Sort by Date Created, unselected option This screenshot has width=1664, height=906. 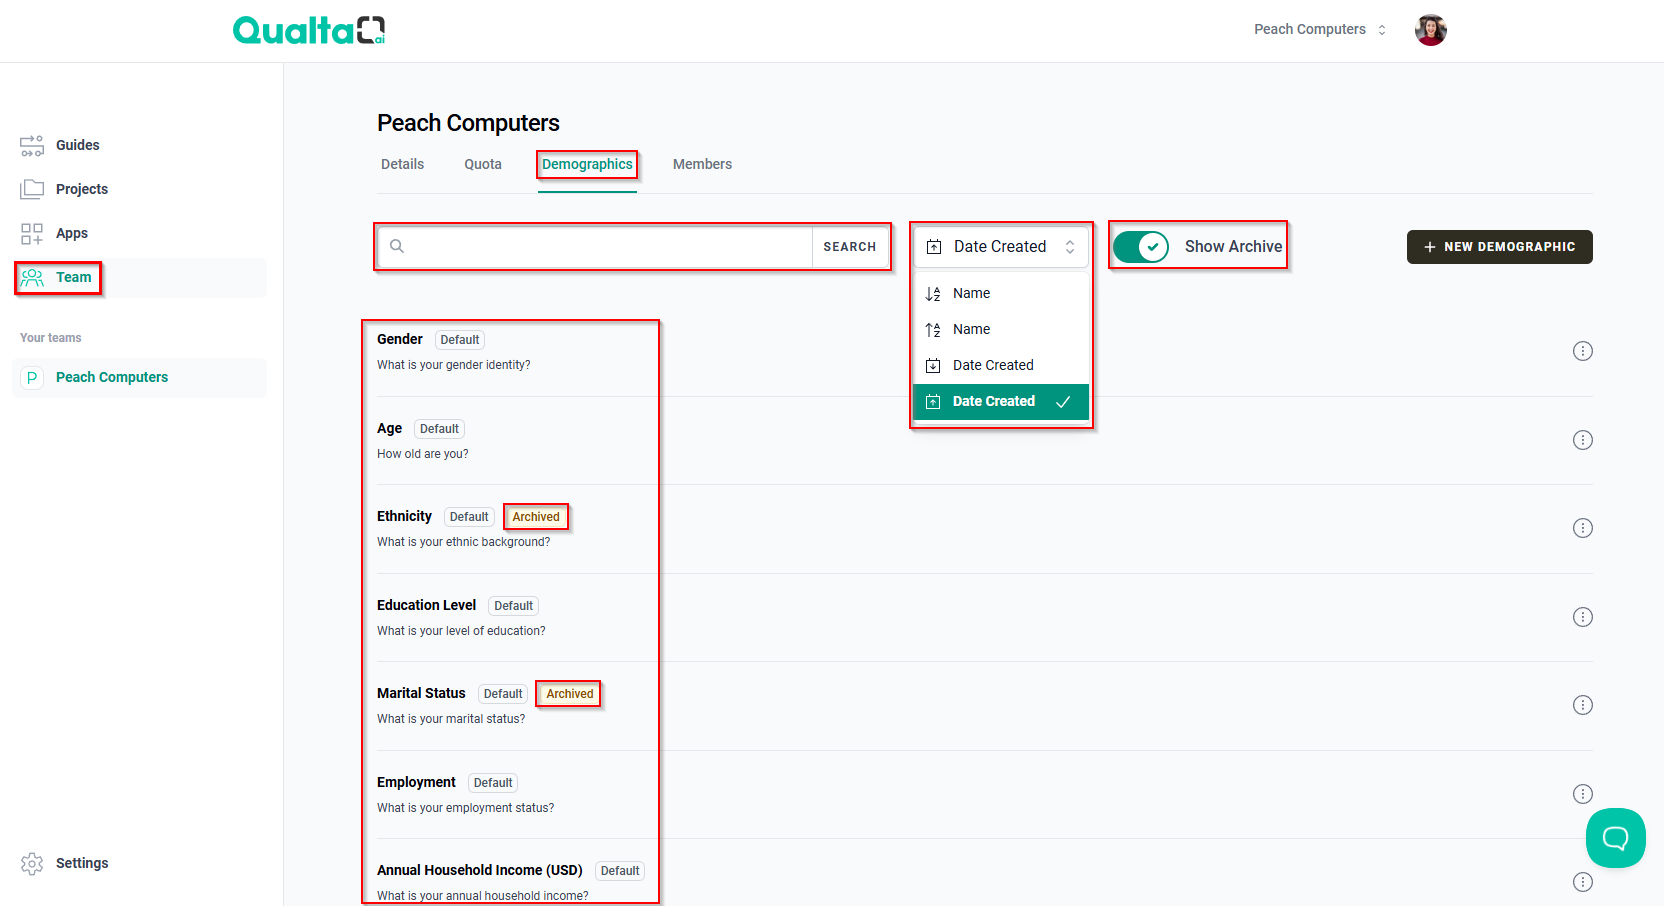(x=1001, y=365)
